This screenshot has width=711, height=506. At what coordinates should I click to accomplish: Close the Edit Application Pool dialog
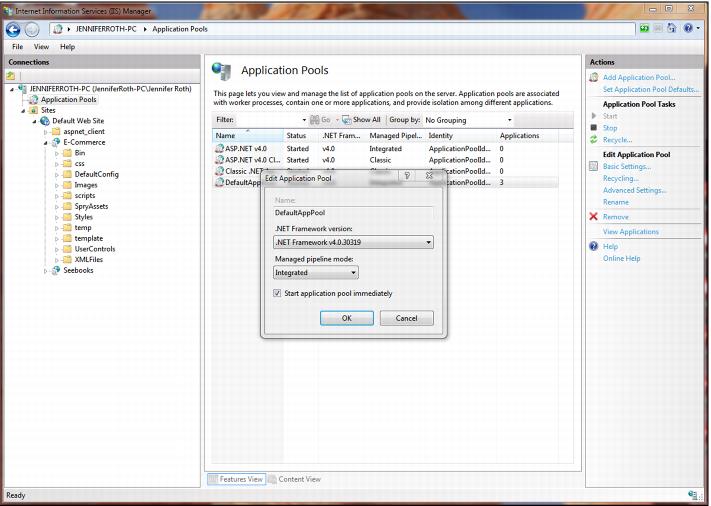coord(429,175)
